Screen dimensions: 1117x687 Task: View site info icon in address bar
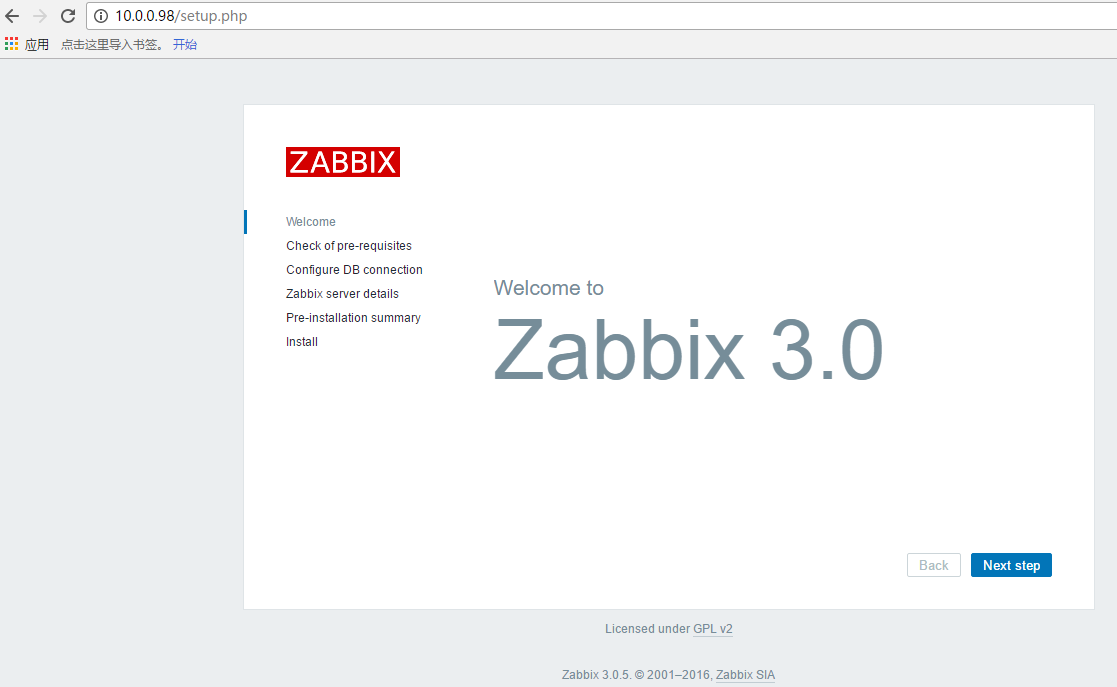[101, 16]
